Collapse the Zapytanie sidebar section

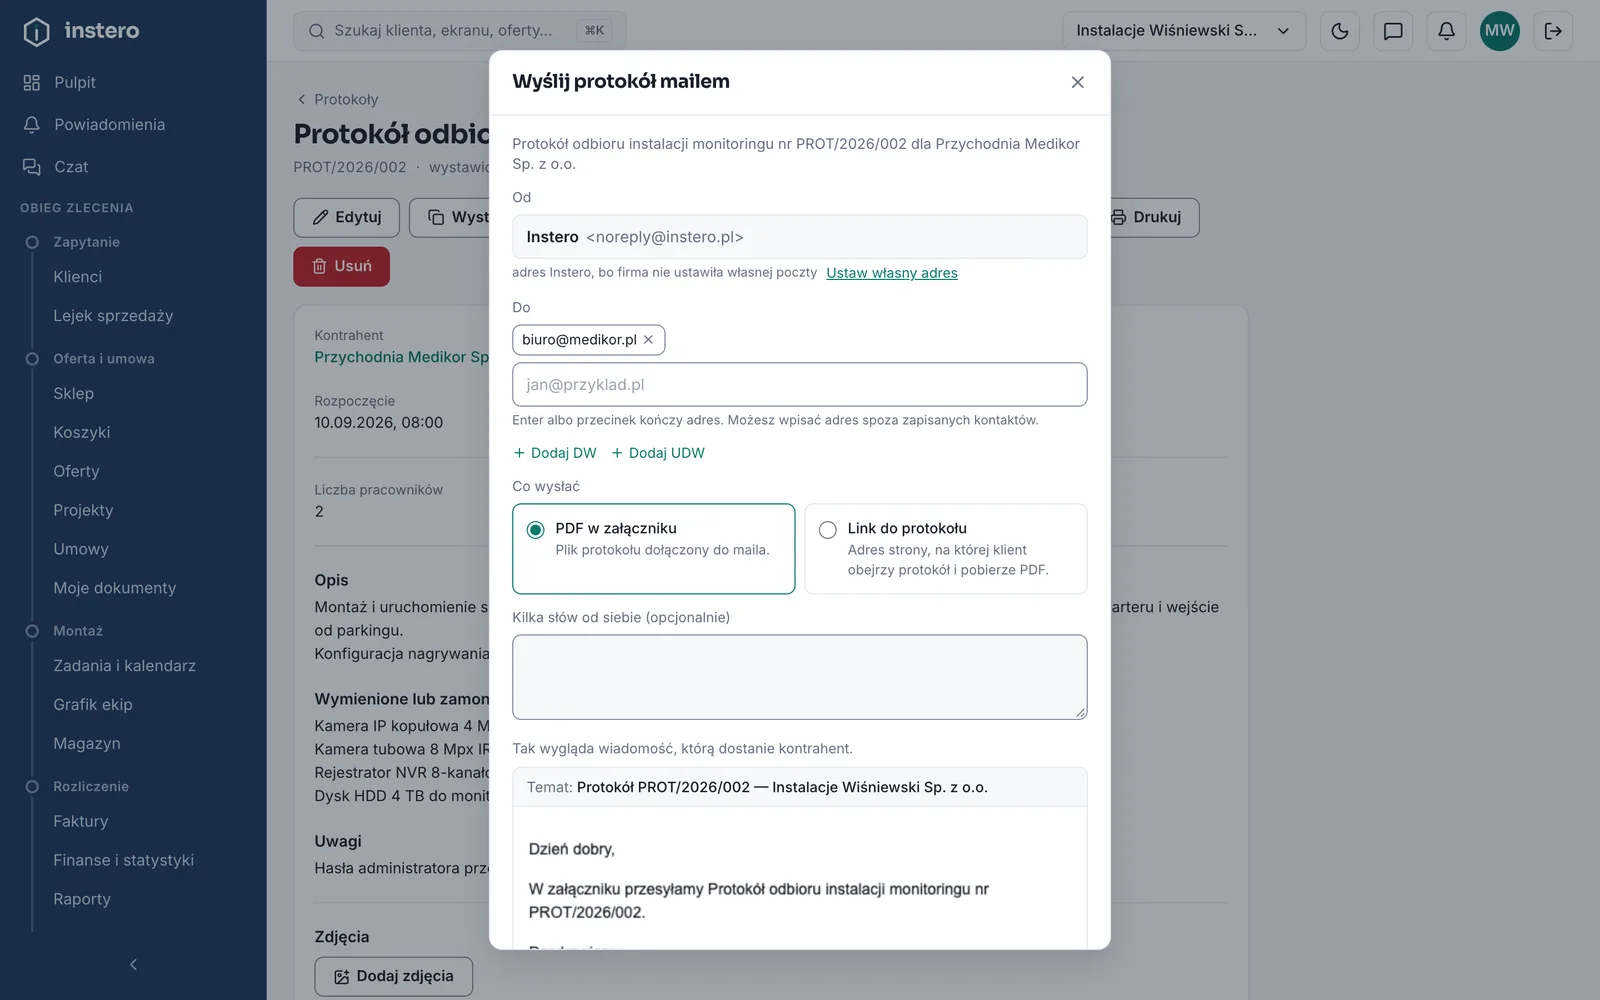point(86,242)
